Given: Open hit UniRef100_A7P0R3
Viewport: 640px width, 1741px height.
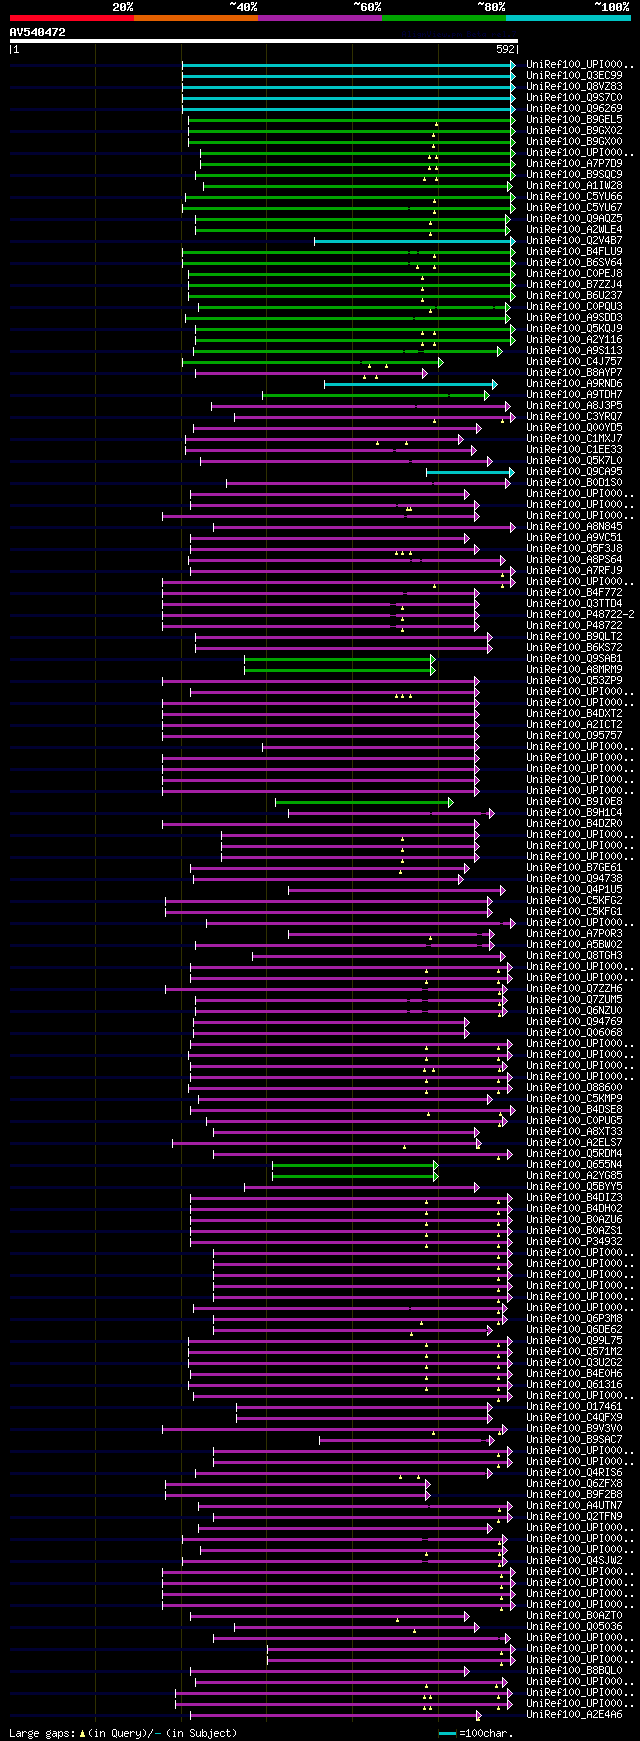Looking at the screenshot, I should [574, 933].
